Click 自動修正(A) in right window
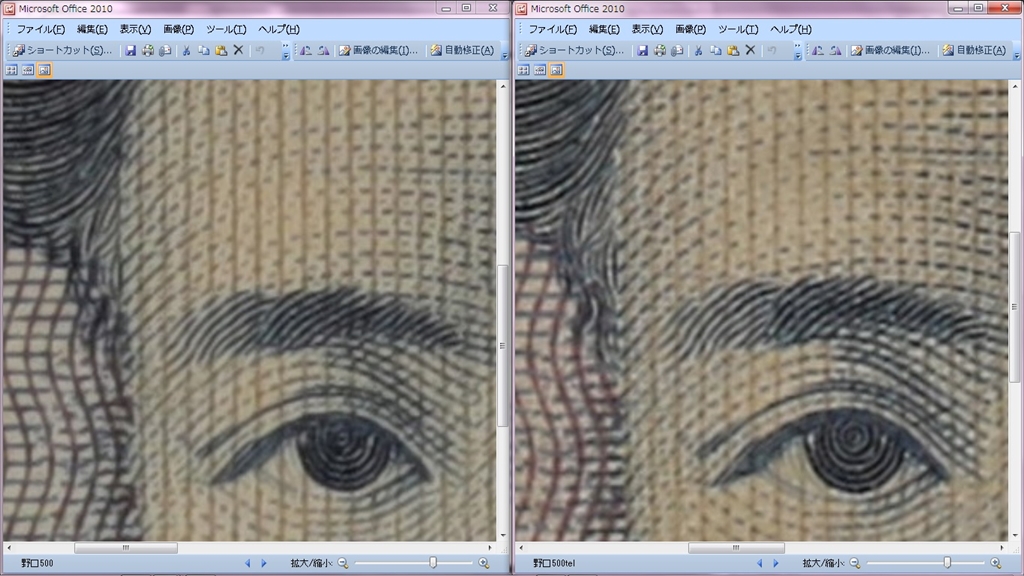The height and width of the screenshot is (576, 1024). click(x=974, y=50)
